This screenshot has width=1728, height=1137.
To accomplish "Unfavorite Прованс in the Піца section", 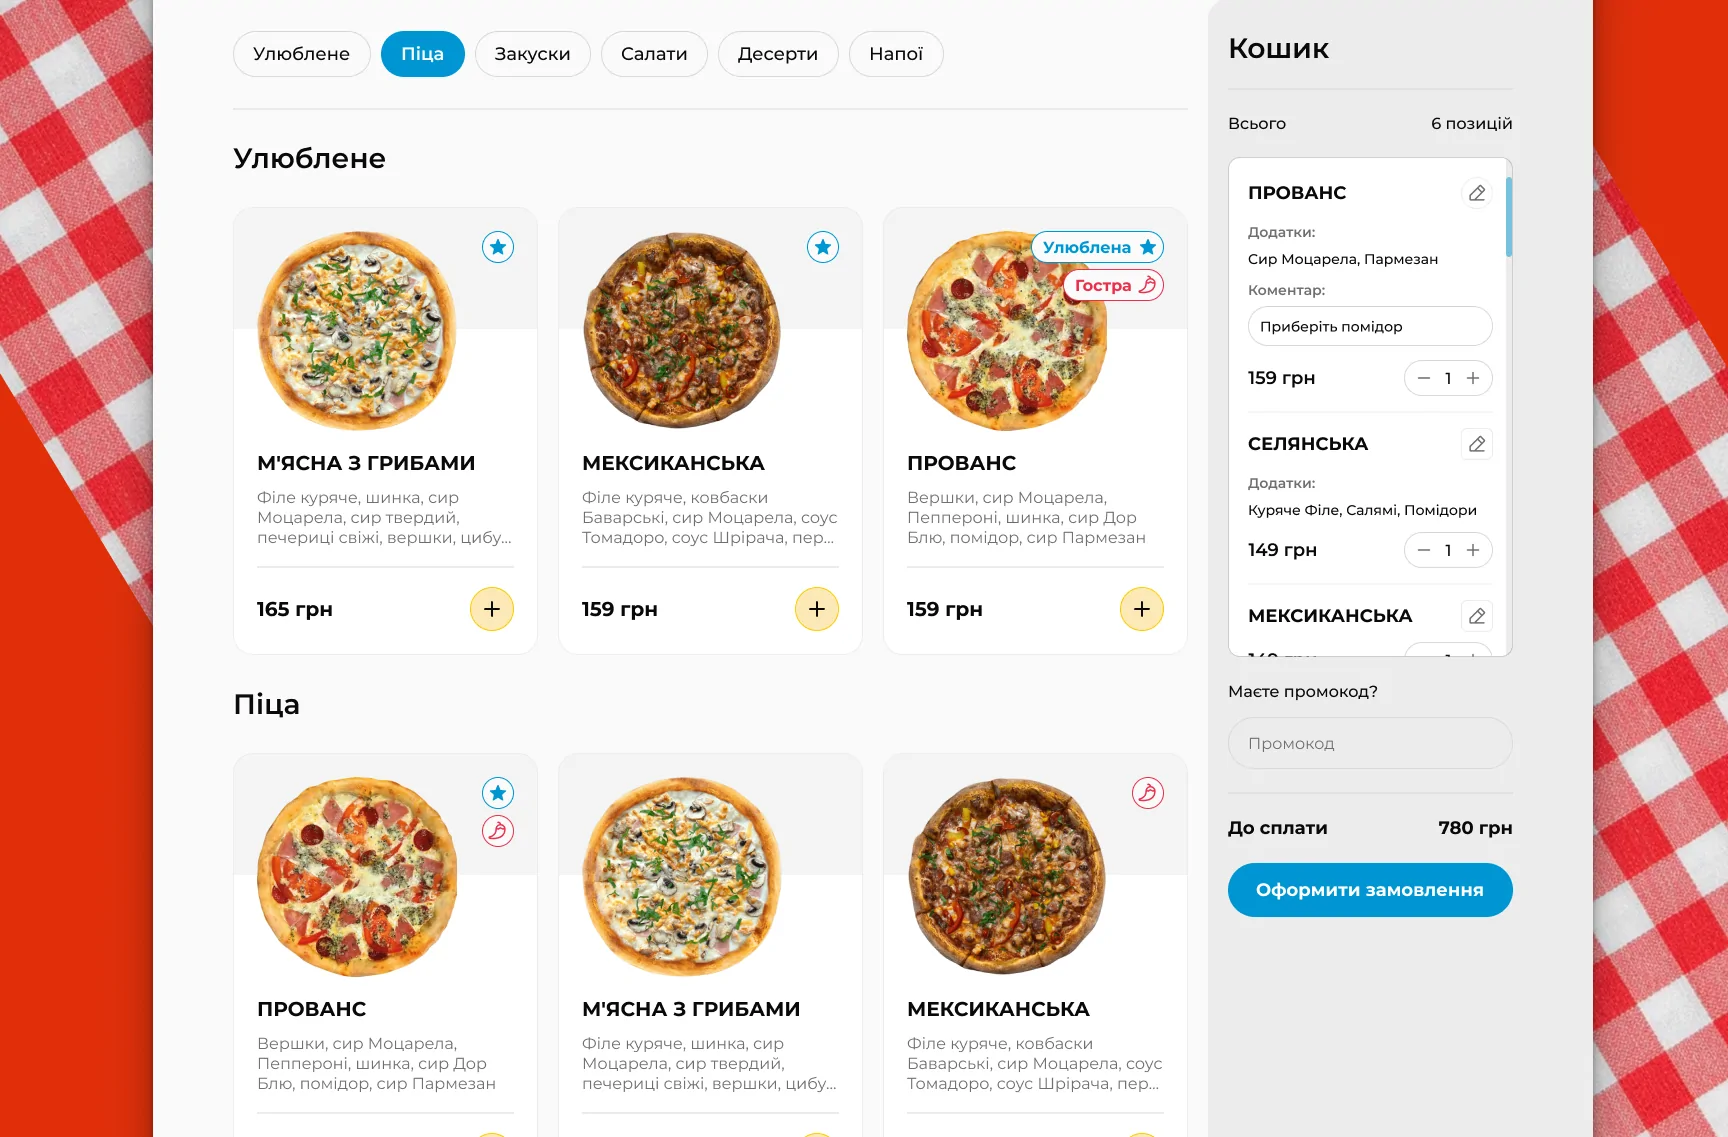I will coord(498,793).
